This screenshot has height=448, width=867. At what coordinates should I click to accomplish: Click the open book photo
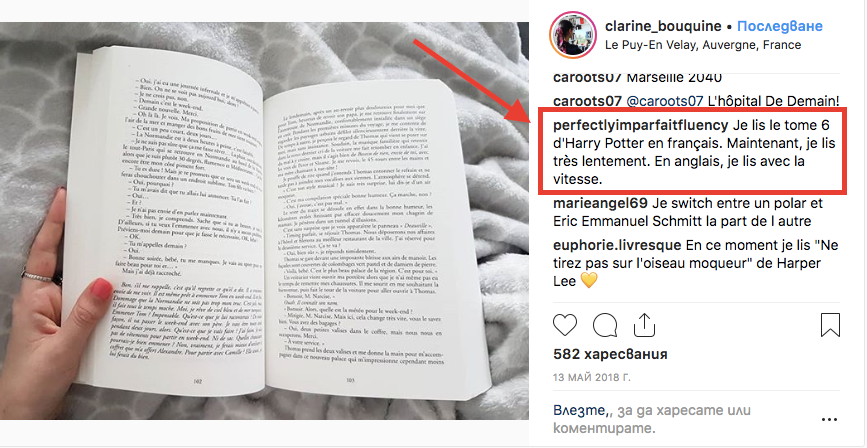tap(264, 221)
